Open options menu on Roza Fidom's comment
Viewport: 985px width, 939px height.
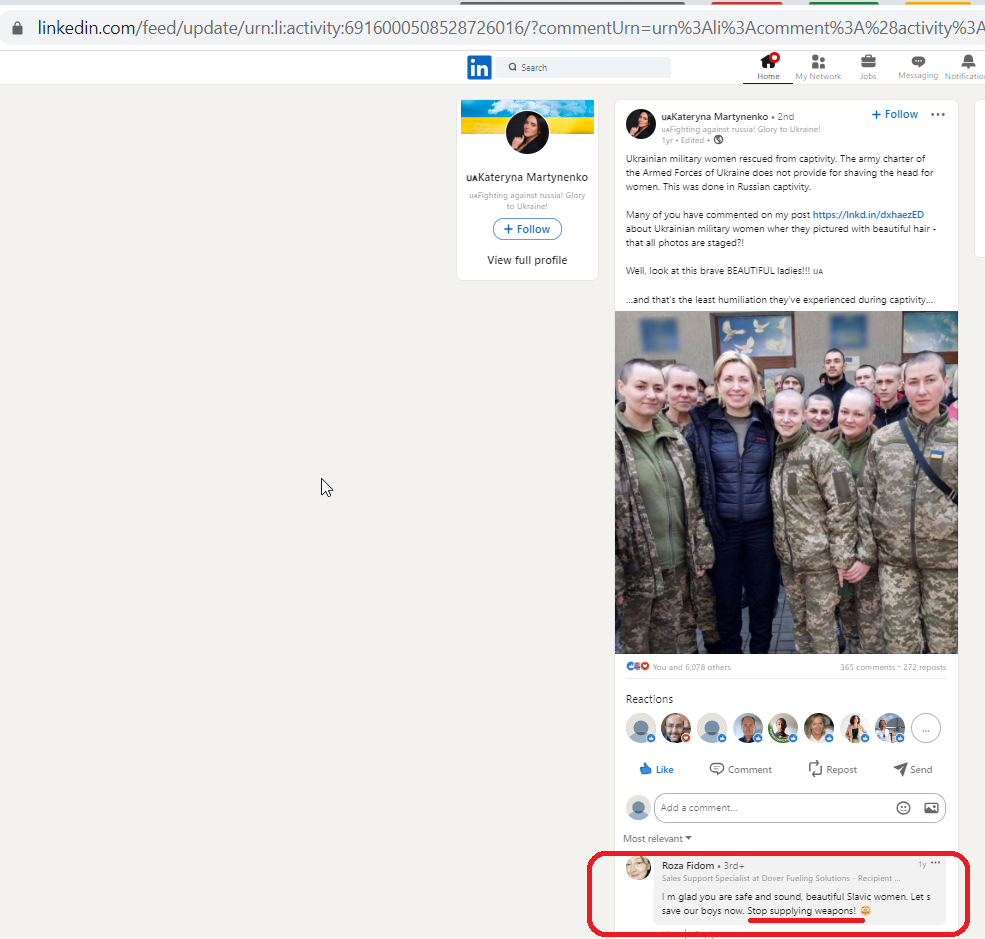pos(935,863)
